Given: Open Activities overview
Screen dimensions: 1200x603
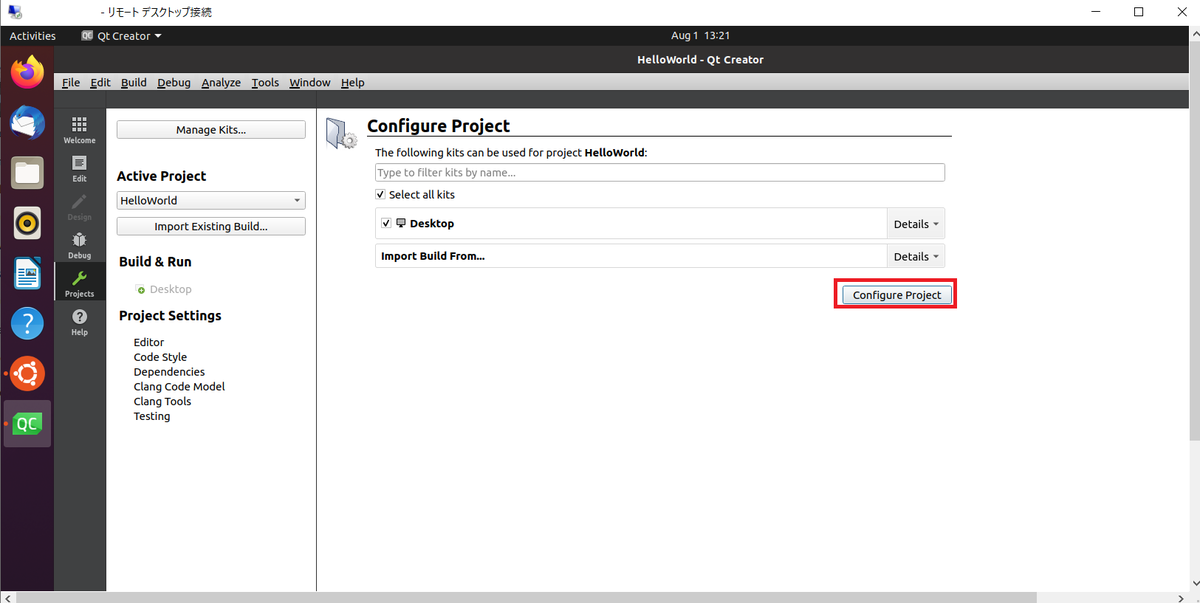Looking at the screenshot, I should coord(33,36).
